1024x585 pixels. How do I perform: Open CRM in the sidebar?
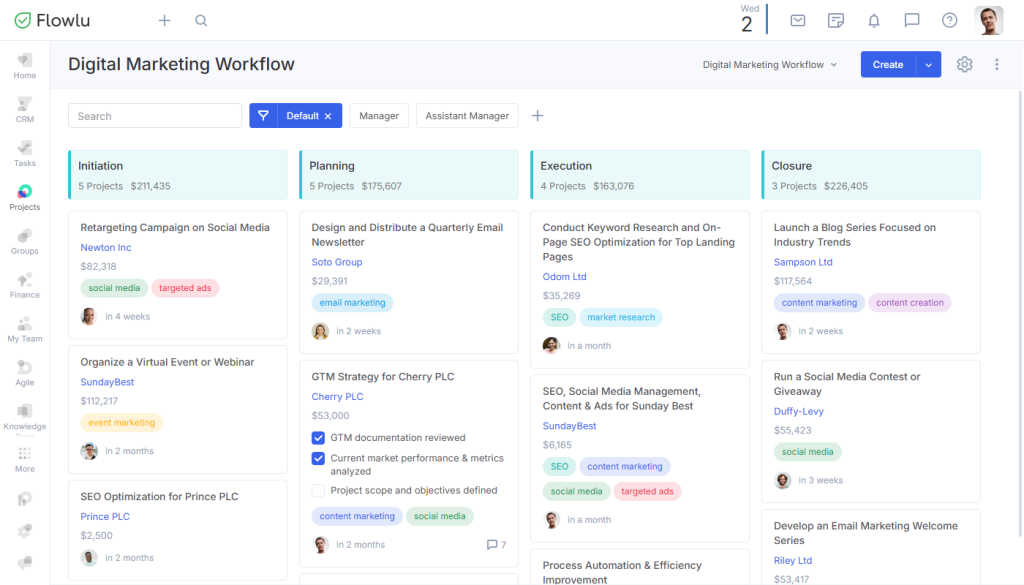point(25,110)
